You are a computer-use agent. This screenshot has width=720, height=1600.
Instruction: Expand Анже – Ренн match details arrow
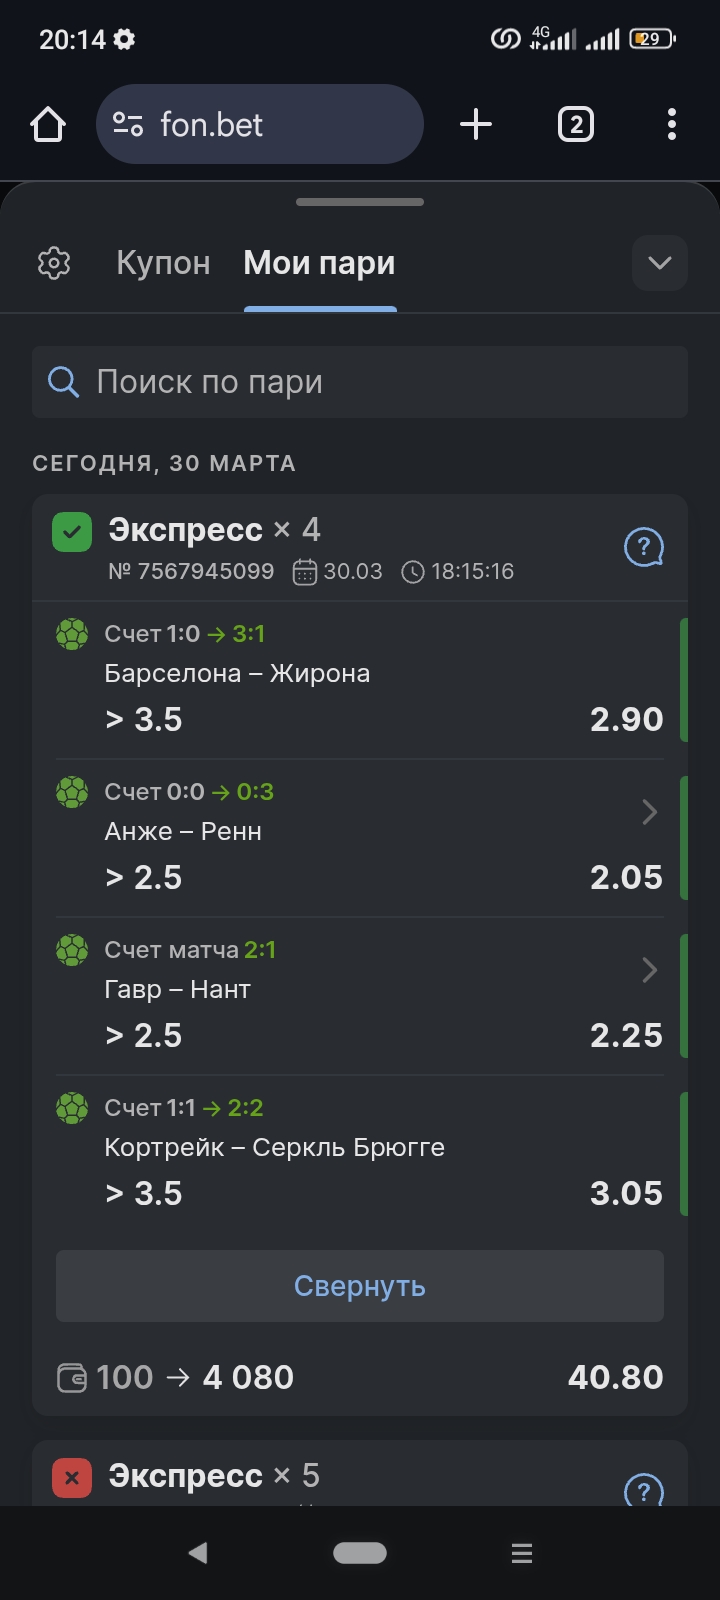[x=649, y=812]
